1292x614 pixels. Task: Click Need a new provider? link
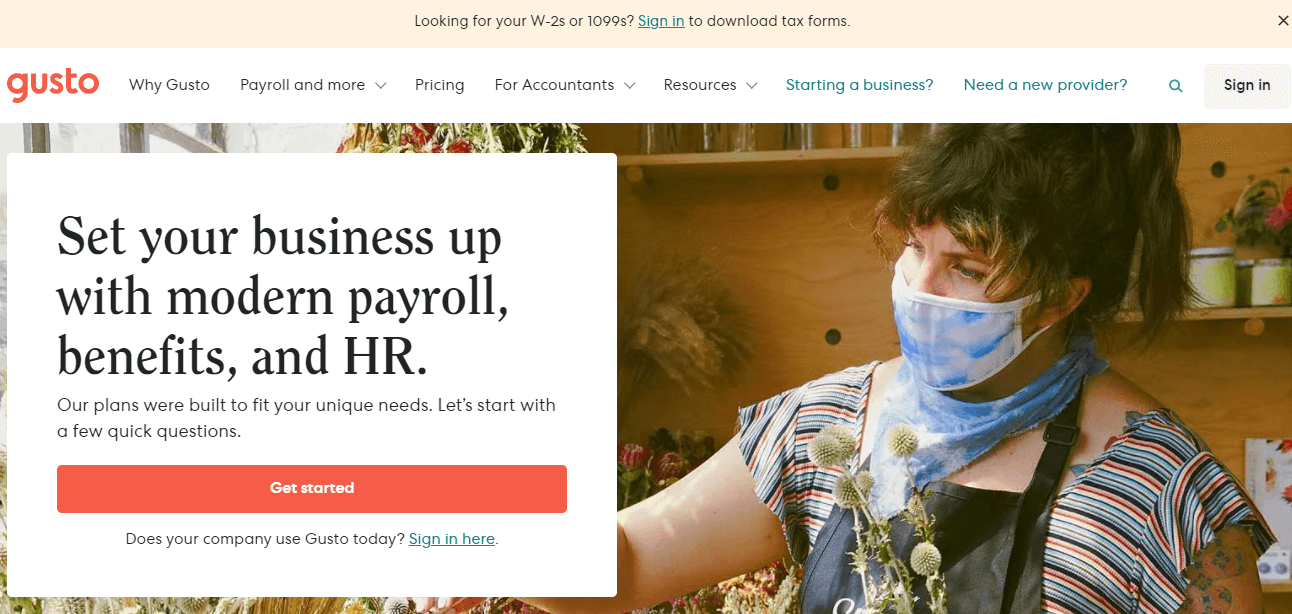(1045, 85)
